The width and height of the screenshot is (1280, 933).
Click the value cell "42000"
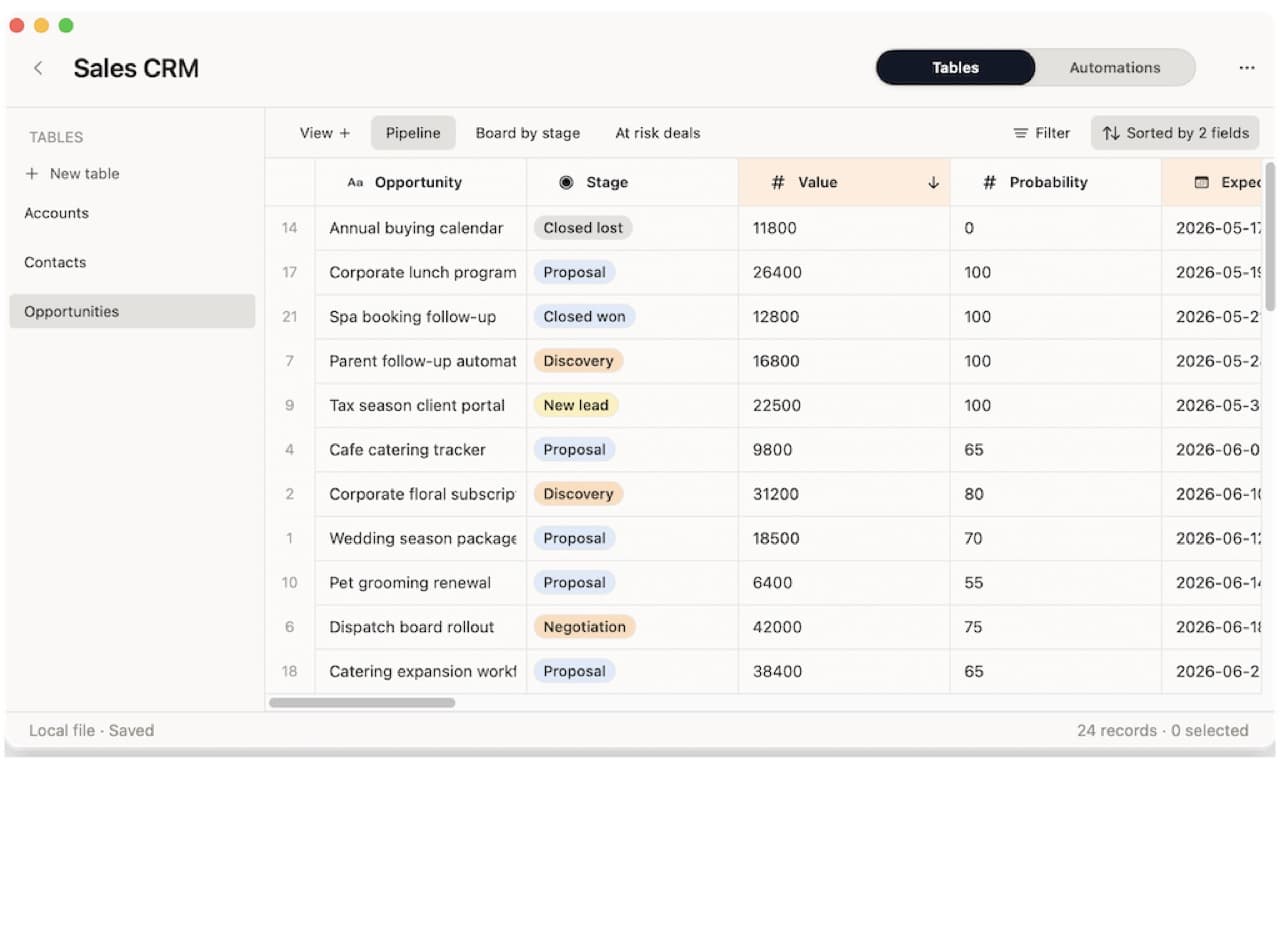(844, 627)
